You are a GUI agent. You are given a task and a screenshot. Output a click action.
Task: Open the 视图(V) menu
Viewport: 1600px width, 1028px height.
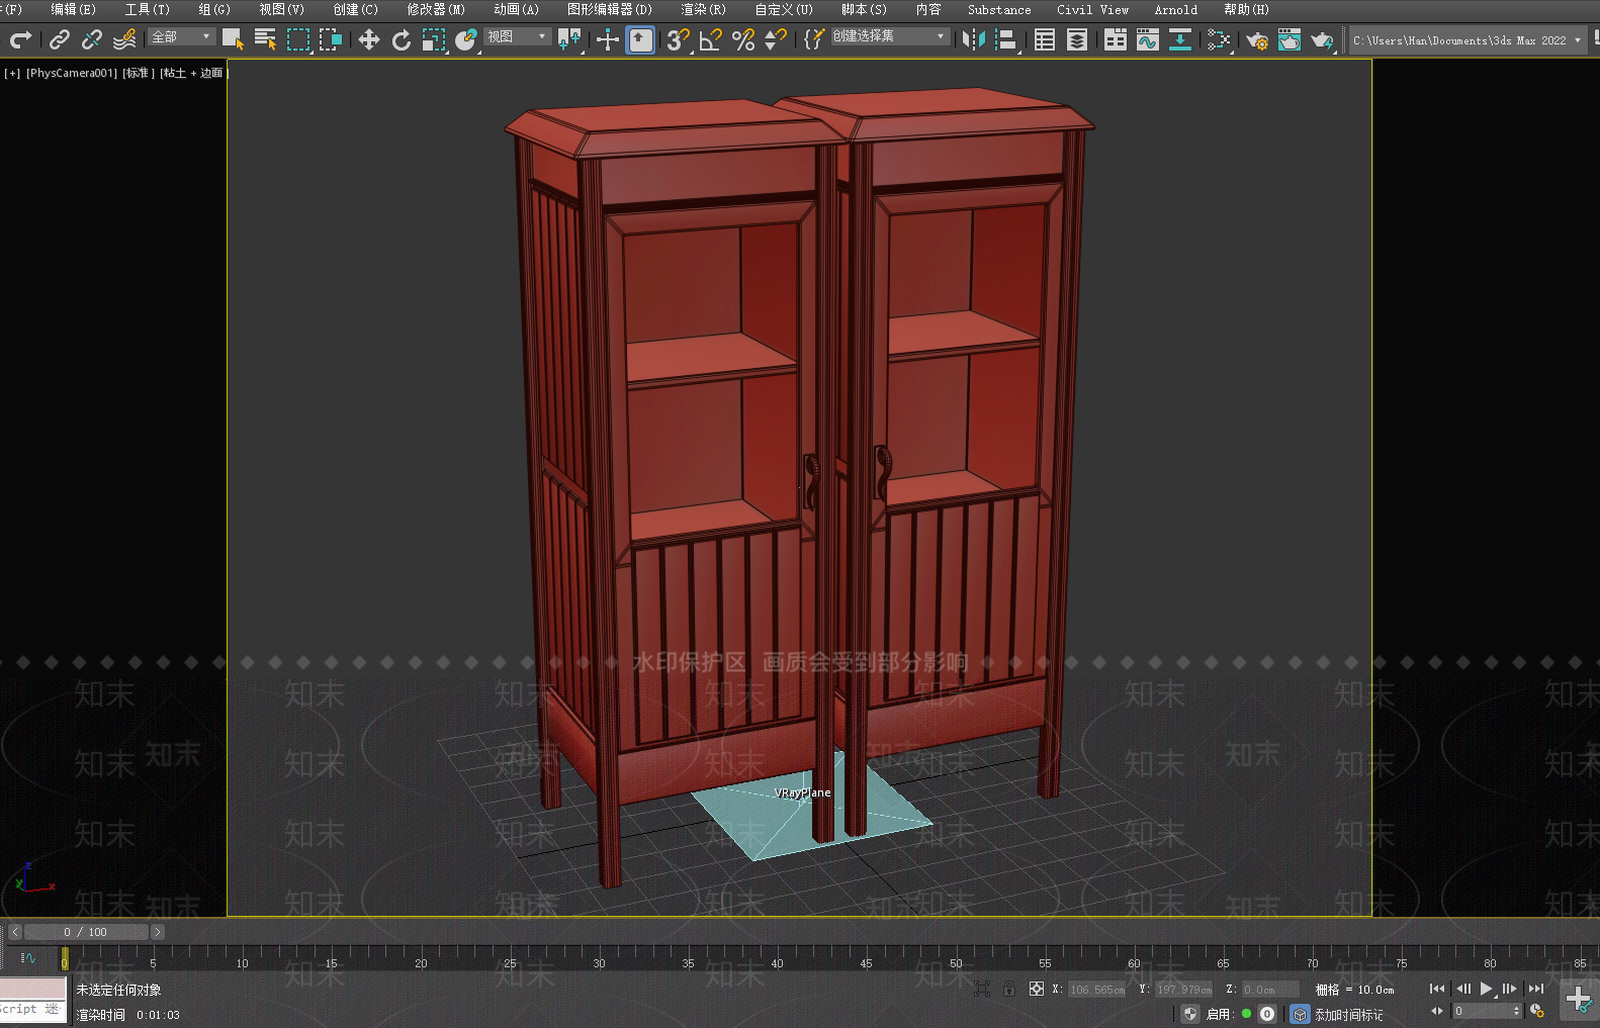tap(281, 9)
